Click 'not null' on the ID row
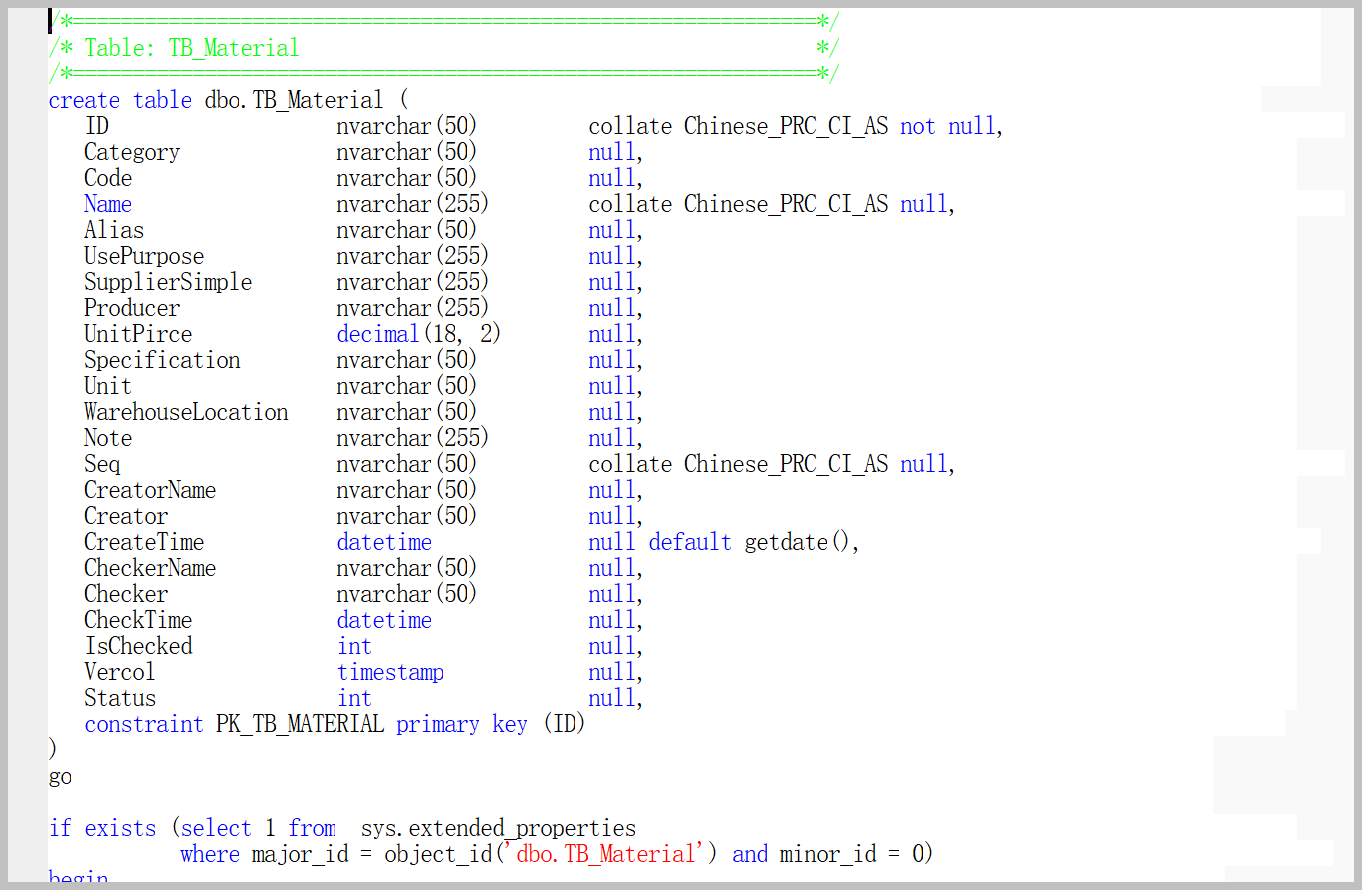The height and width of the screenshot is (890, 1362). point(948,126)
